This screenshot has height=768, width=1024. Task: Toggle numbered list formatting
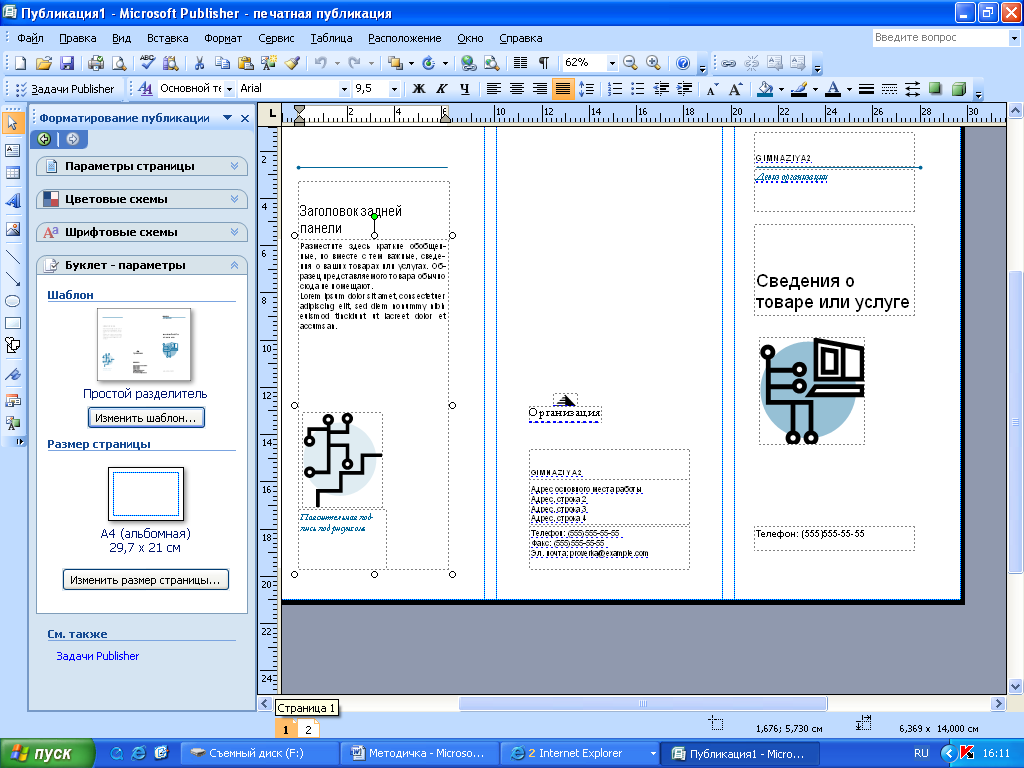pos(615,89)
